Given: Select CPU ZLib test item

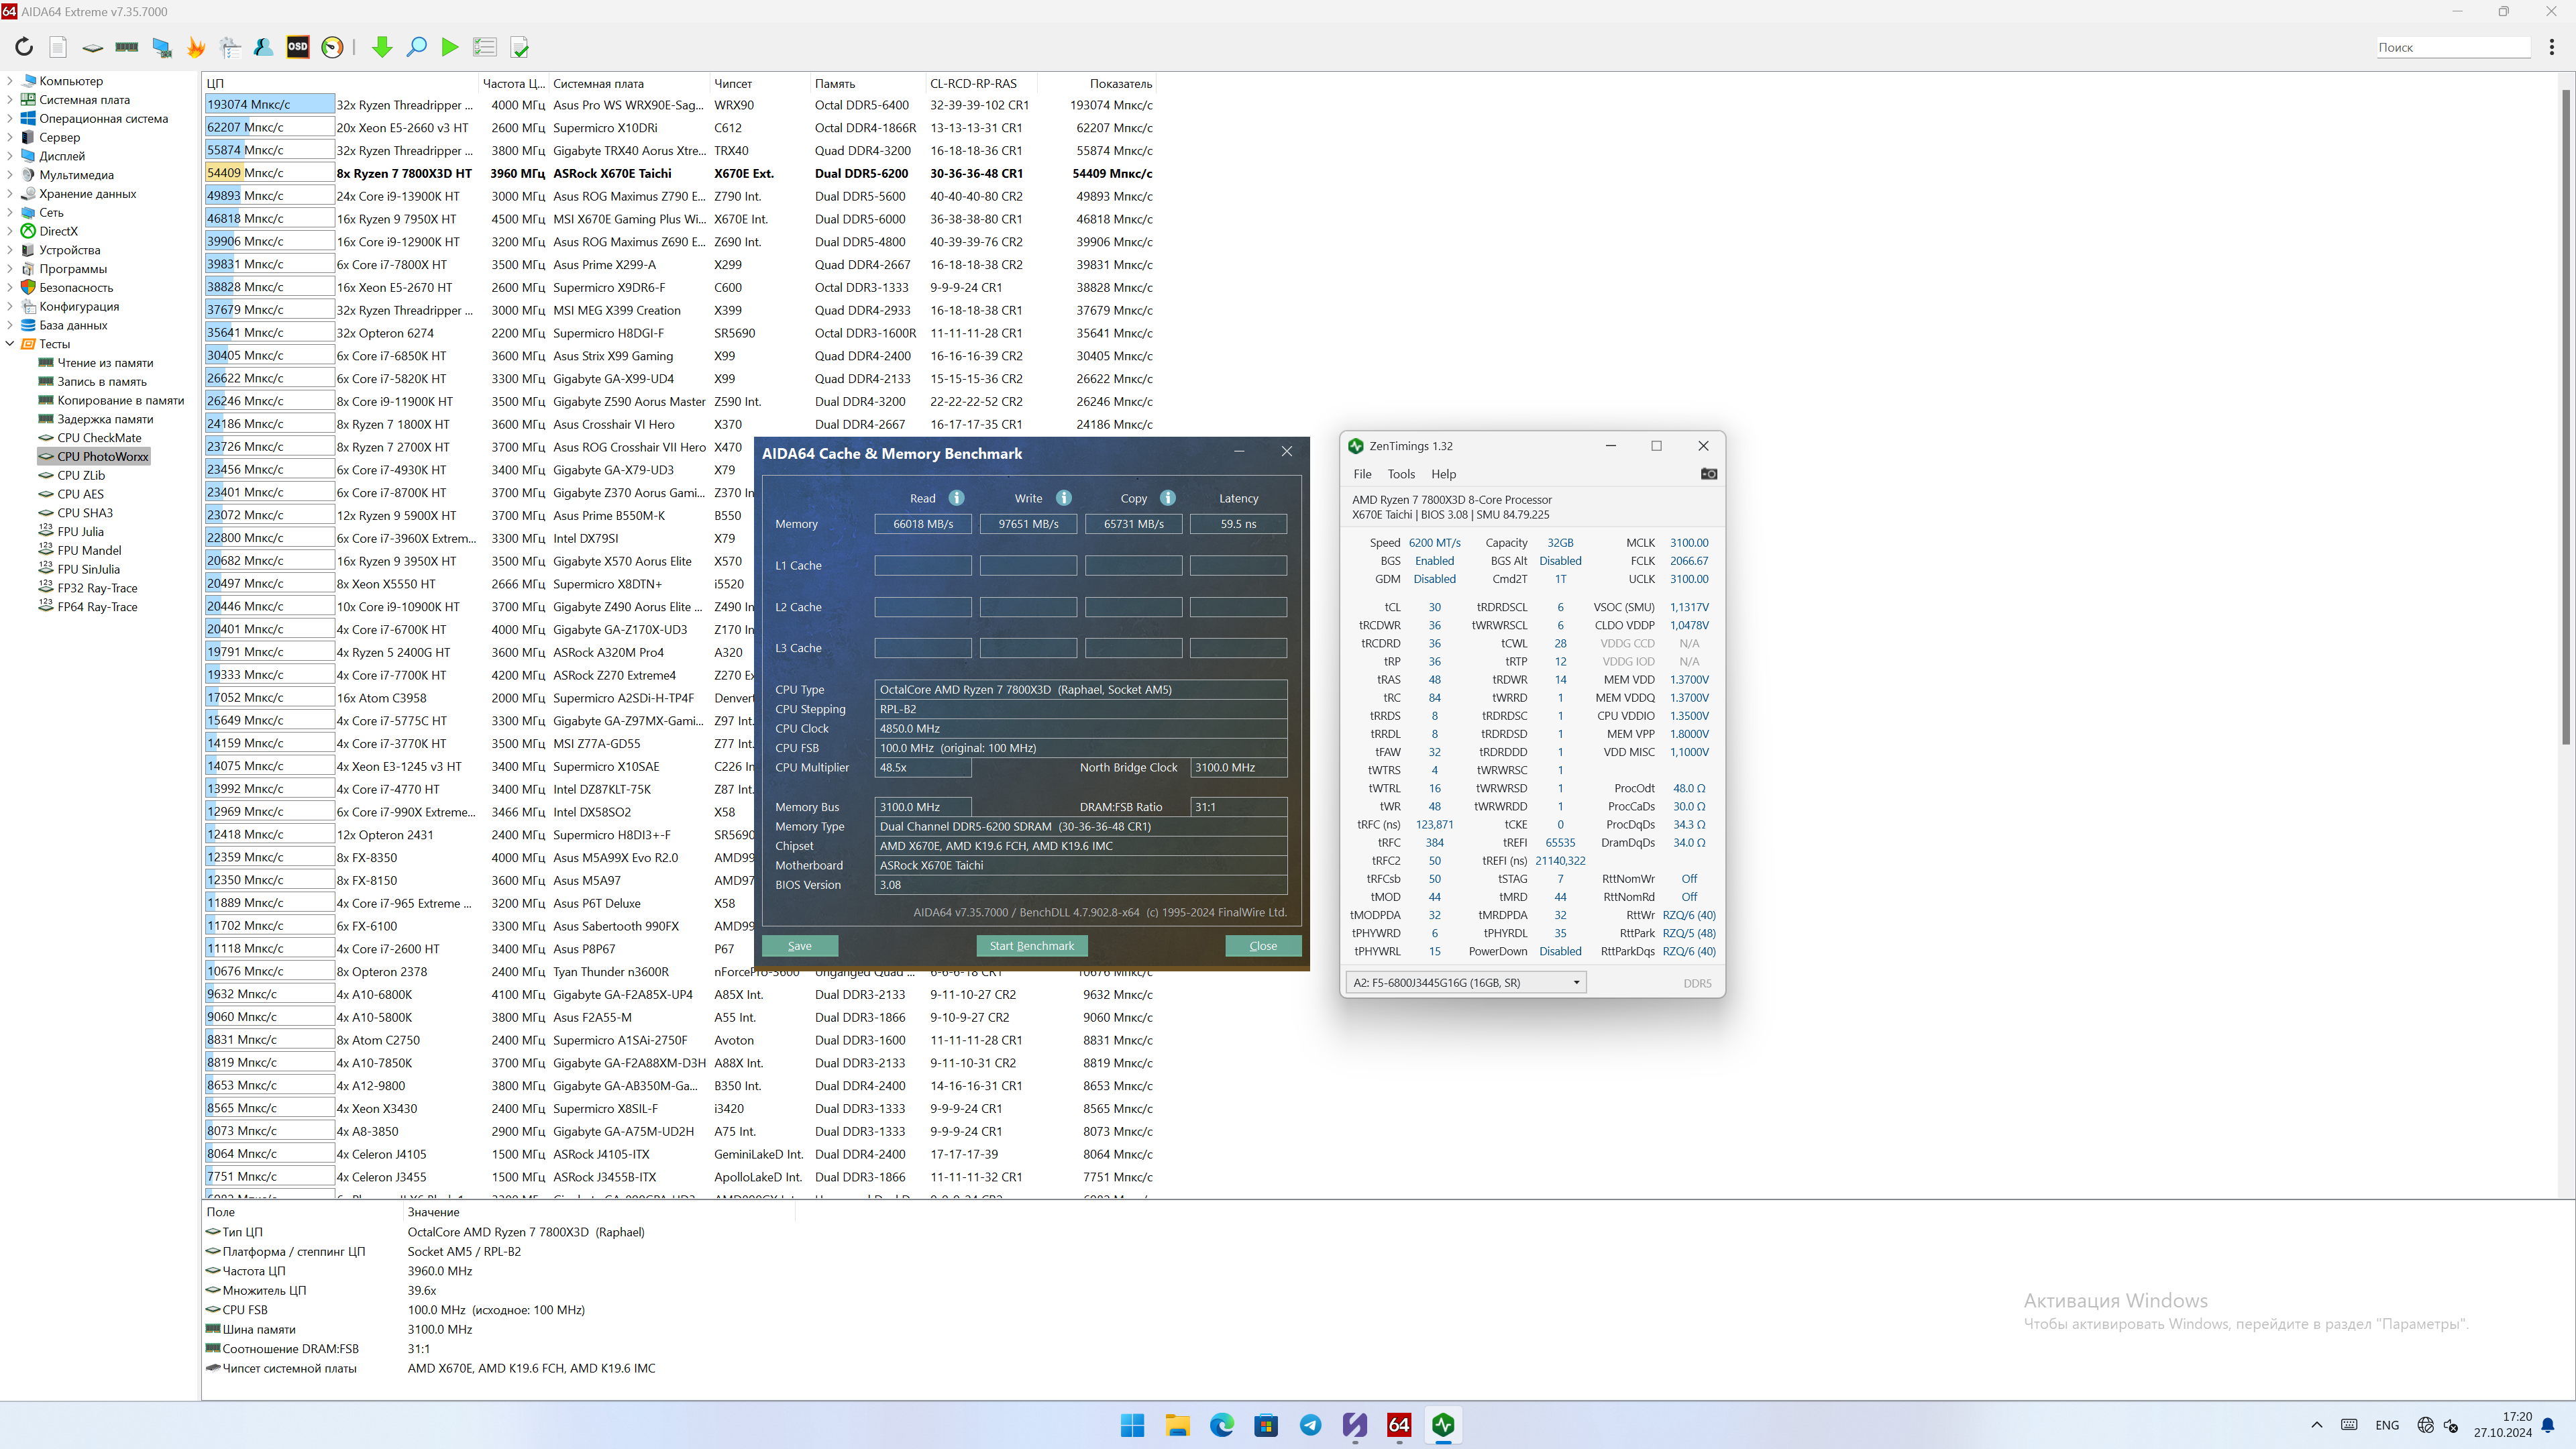Looking at the screenshot, I should [x=81, y=475].
